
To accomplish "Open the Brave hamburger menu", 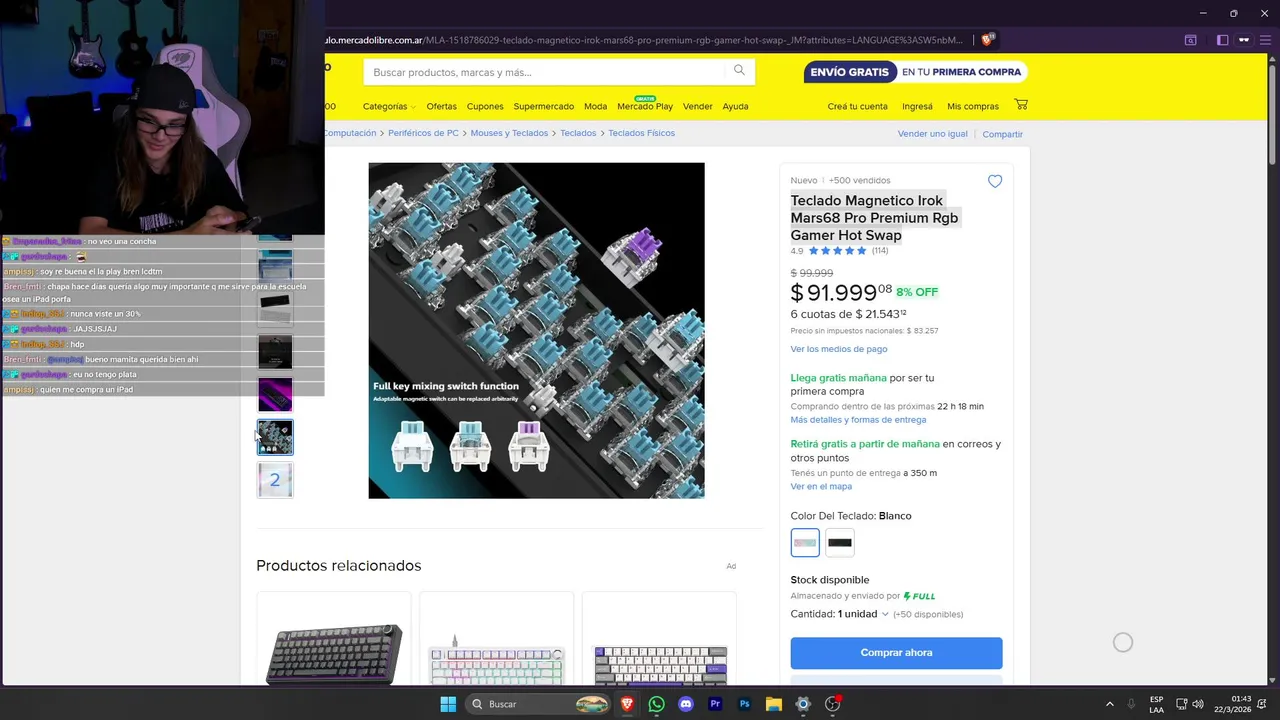I will [1265, 40].
